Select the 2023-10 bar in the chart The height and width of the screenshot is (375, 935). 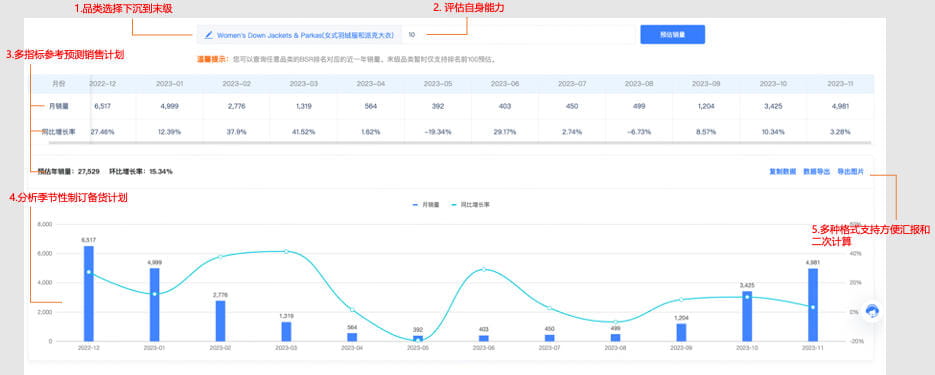click(x=747, y=316)
